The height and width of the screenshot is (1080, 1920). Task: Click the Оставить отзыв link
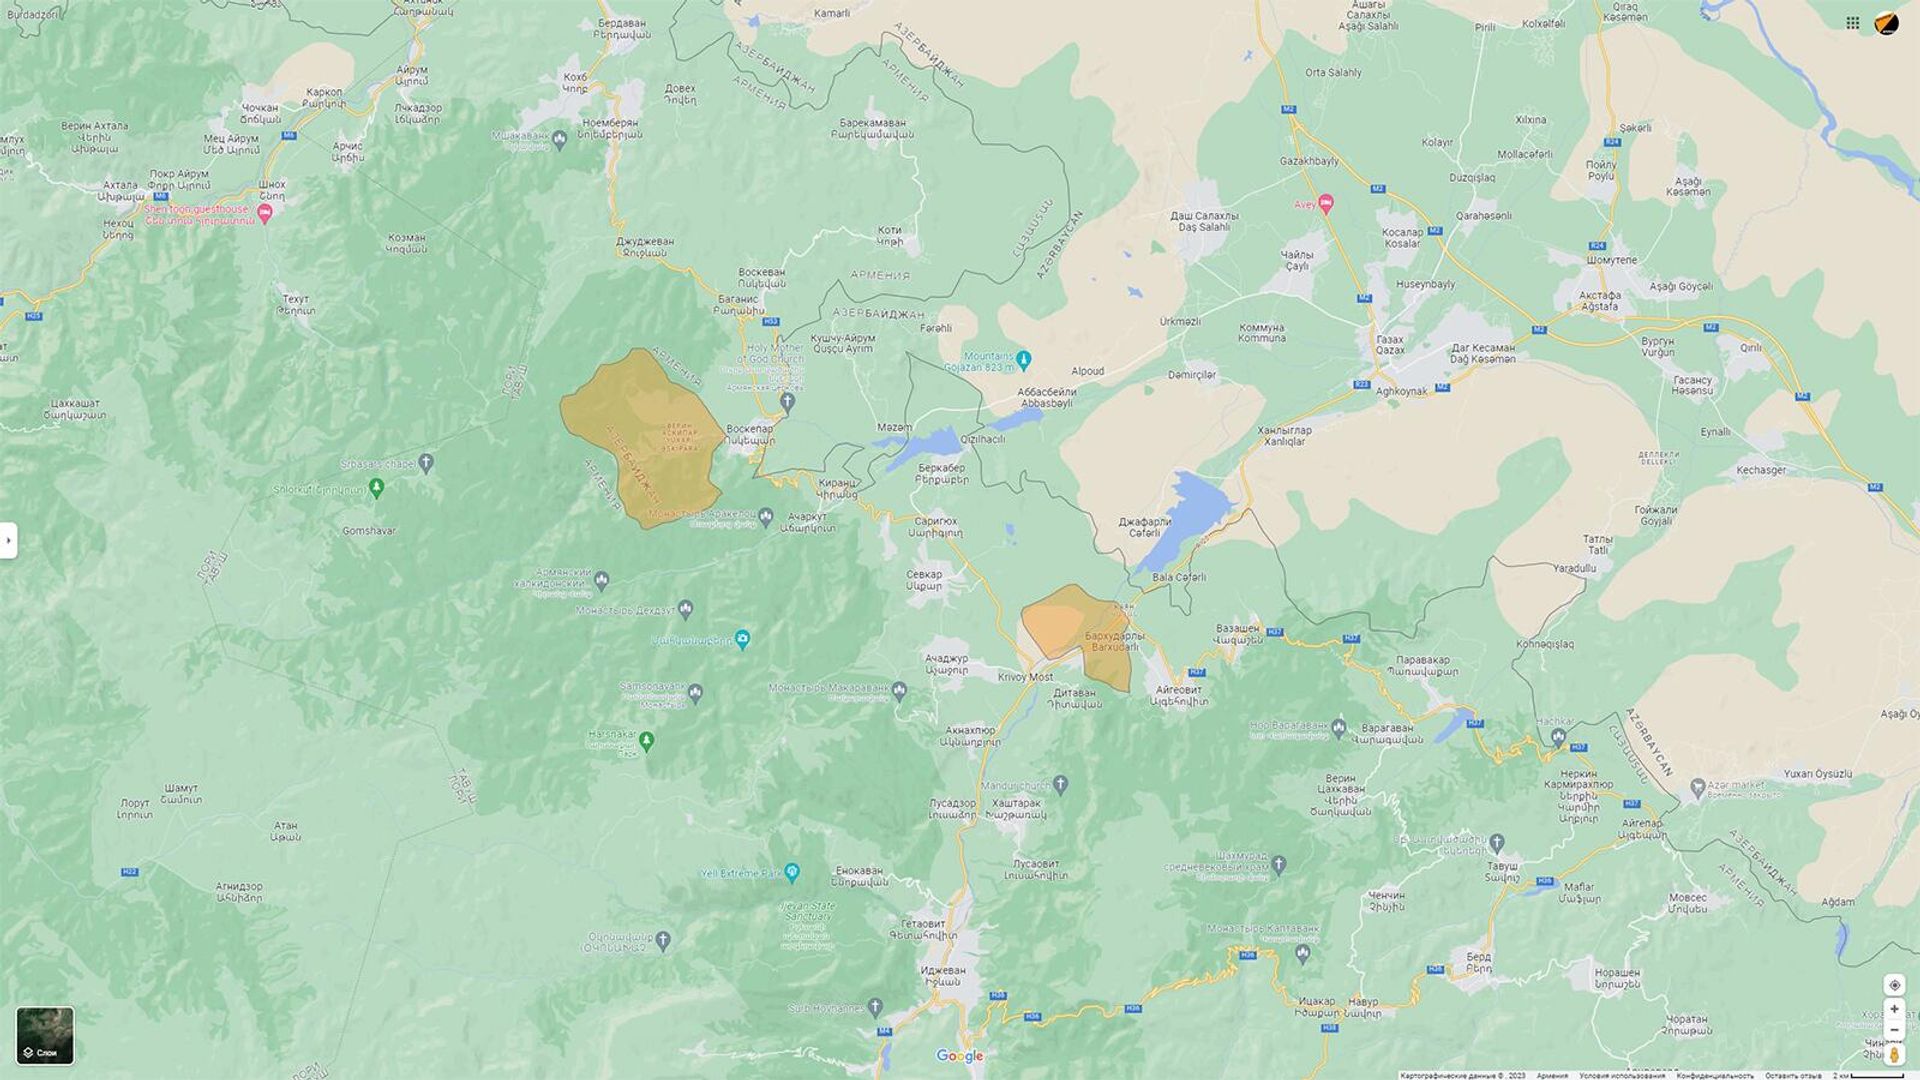[1793, 1075]
